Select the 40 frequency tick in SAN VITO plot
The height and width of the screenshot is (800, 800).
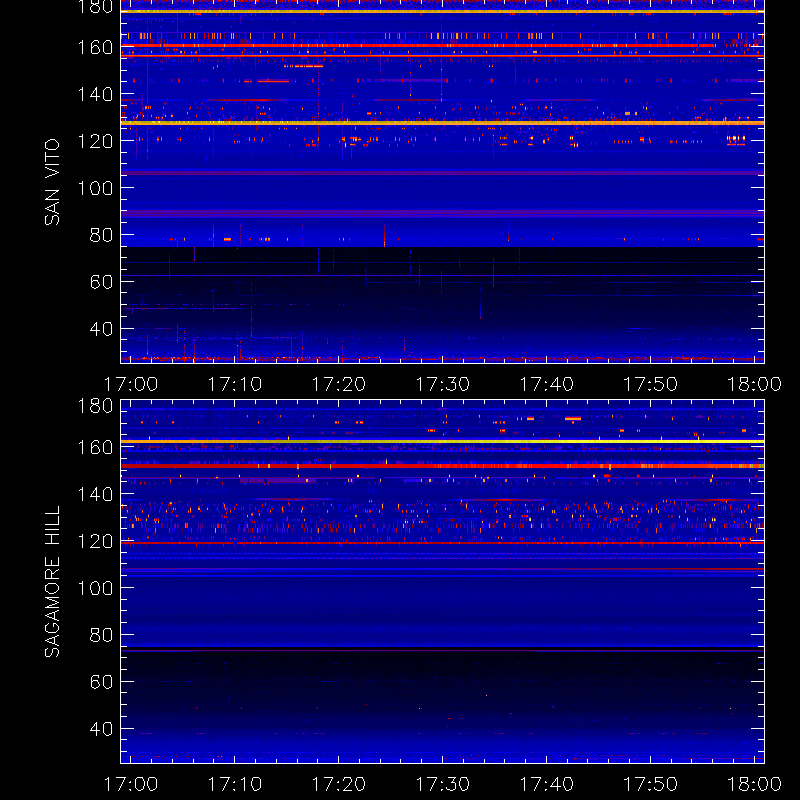coord(101,329)
